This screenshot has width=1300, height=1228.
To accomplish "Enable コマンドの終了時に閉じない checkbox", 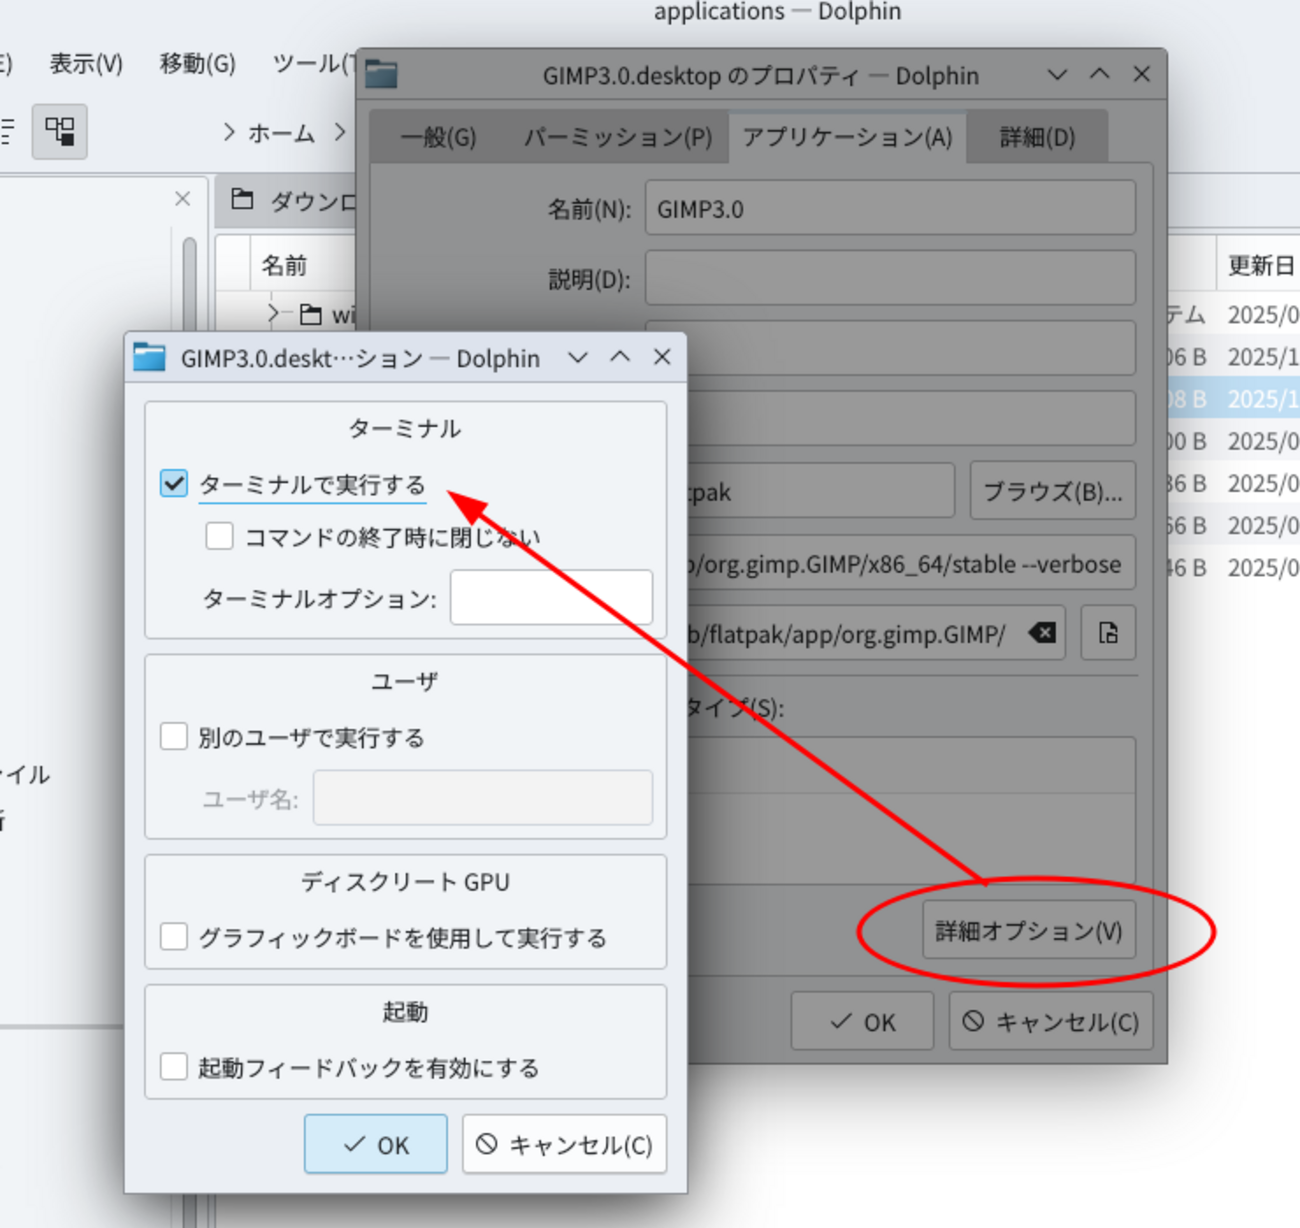I will pyautogui.click(x=219, y=536).
